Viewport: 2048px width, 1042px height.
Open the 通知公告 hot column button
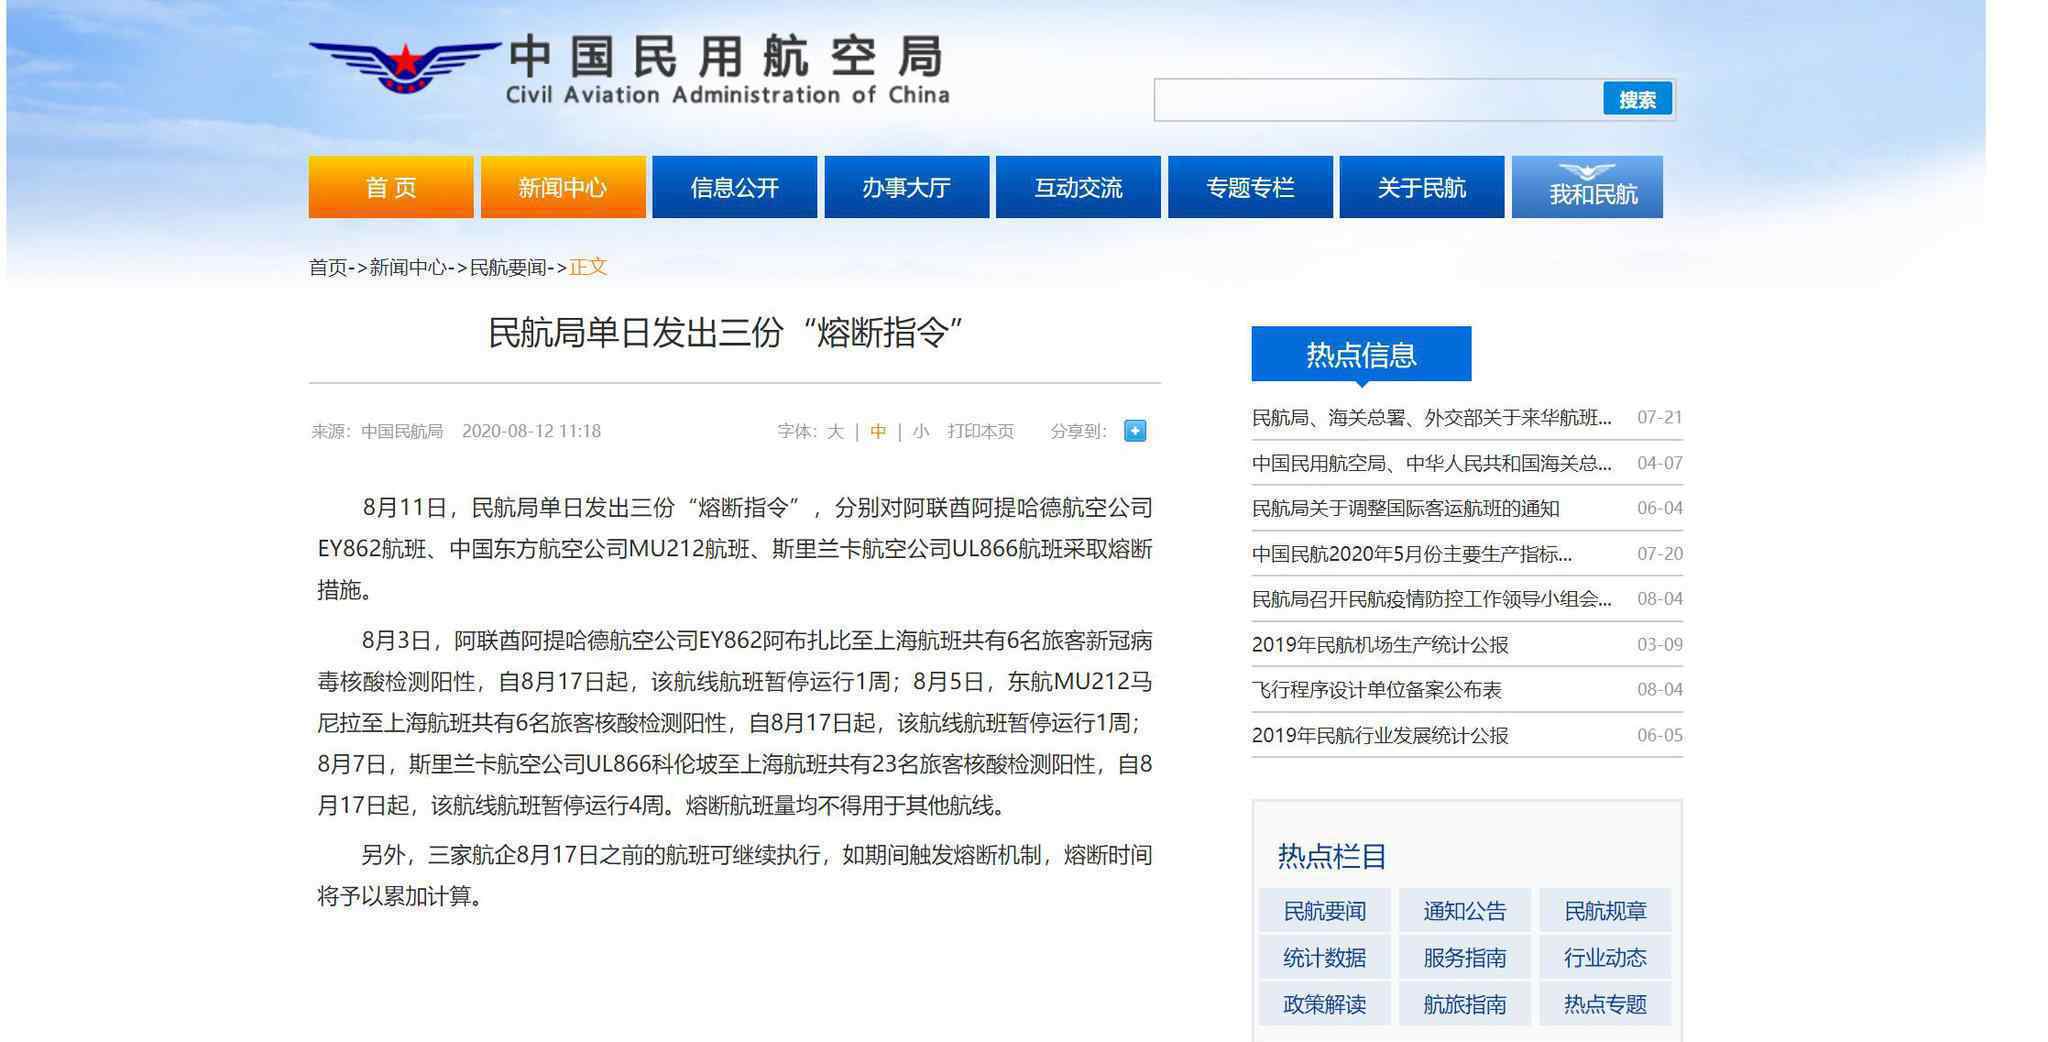(x=1464, y=911)
